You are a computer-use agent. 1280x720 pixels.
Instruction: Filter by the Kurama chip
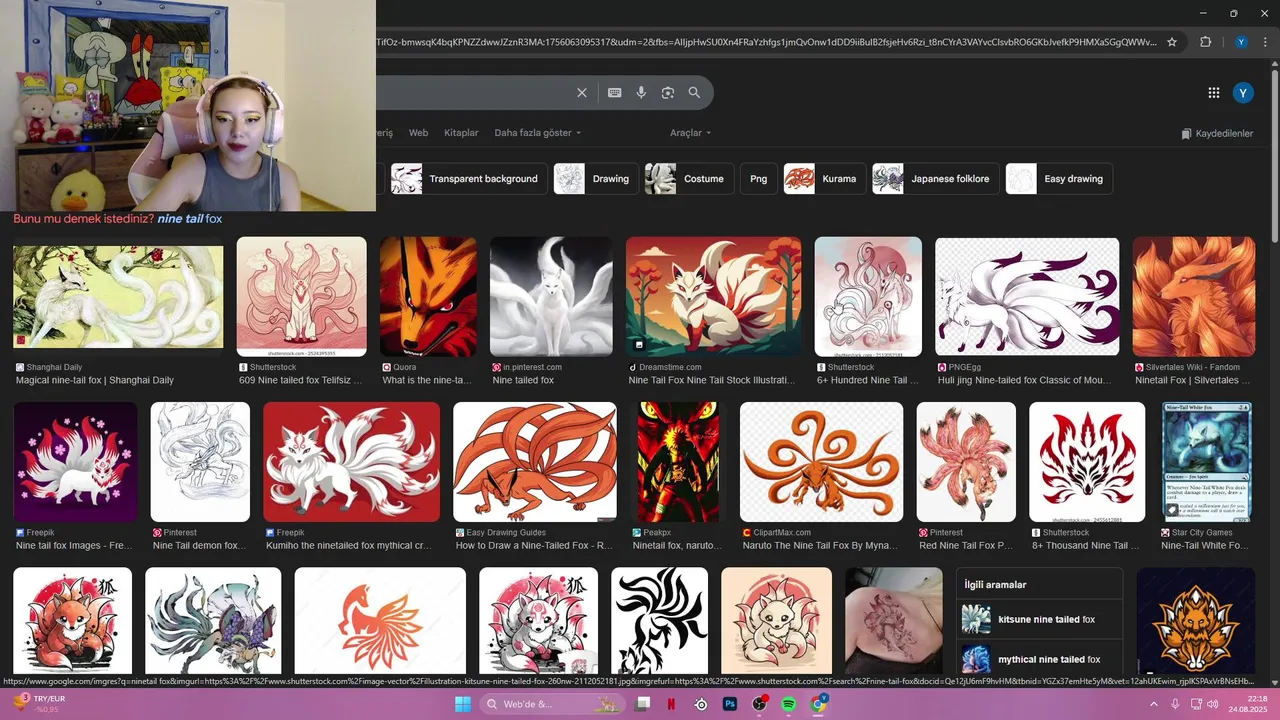(x=825, y=179)
